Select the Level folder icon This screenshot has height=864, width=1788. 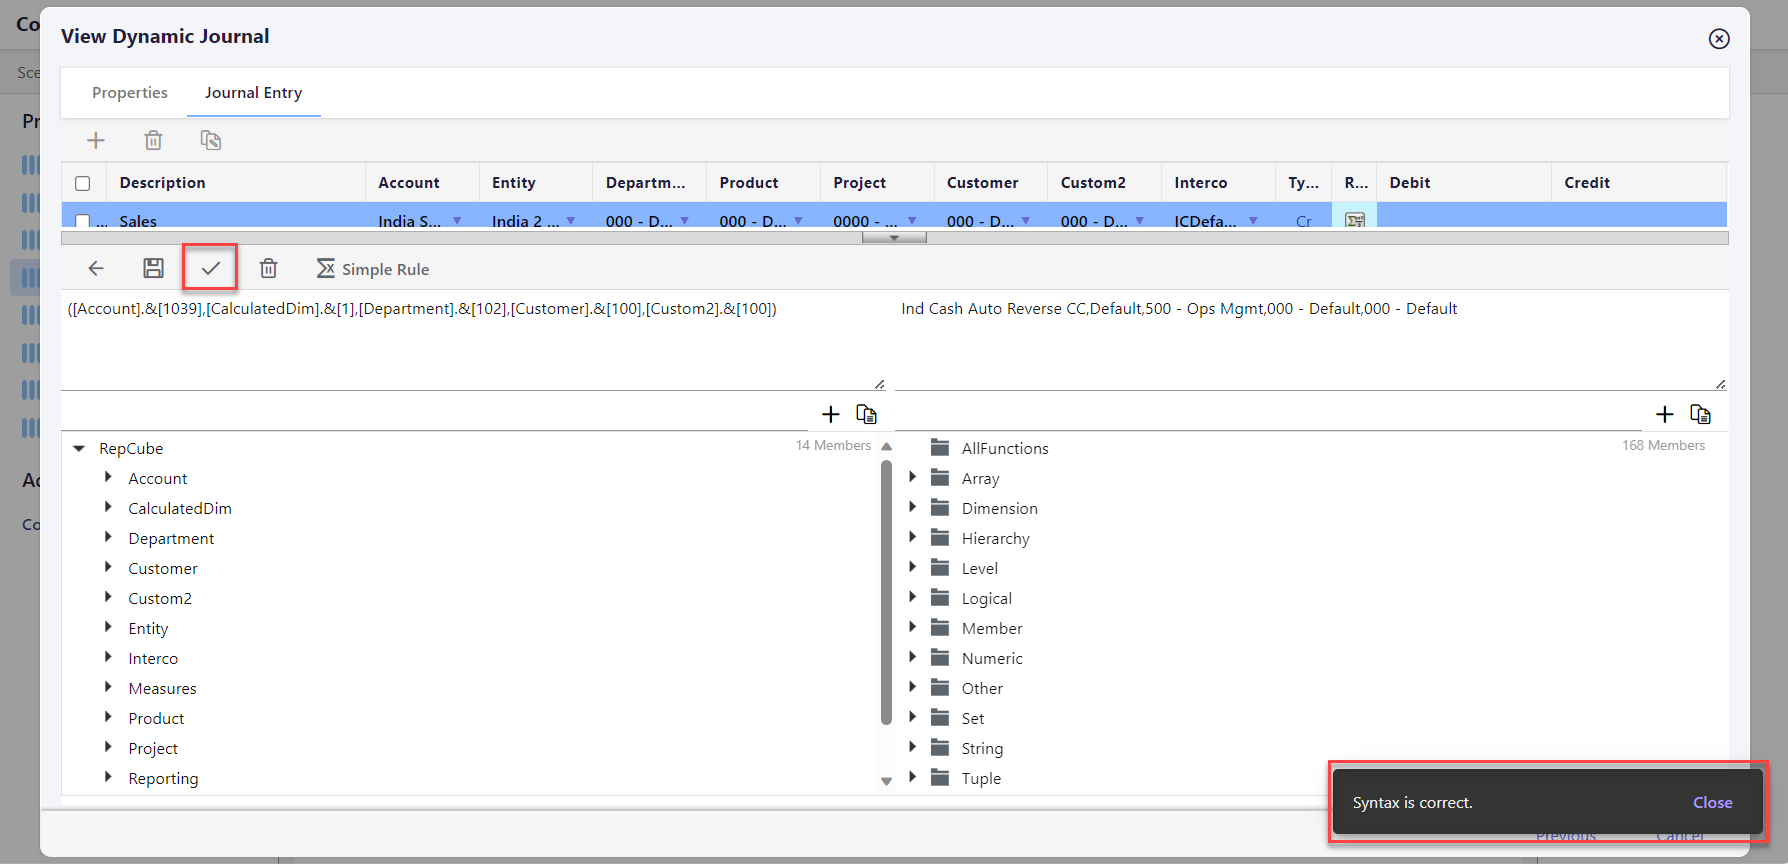(940, 568)
